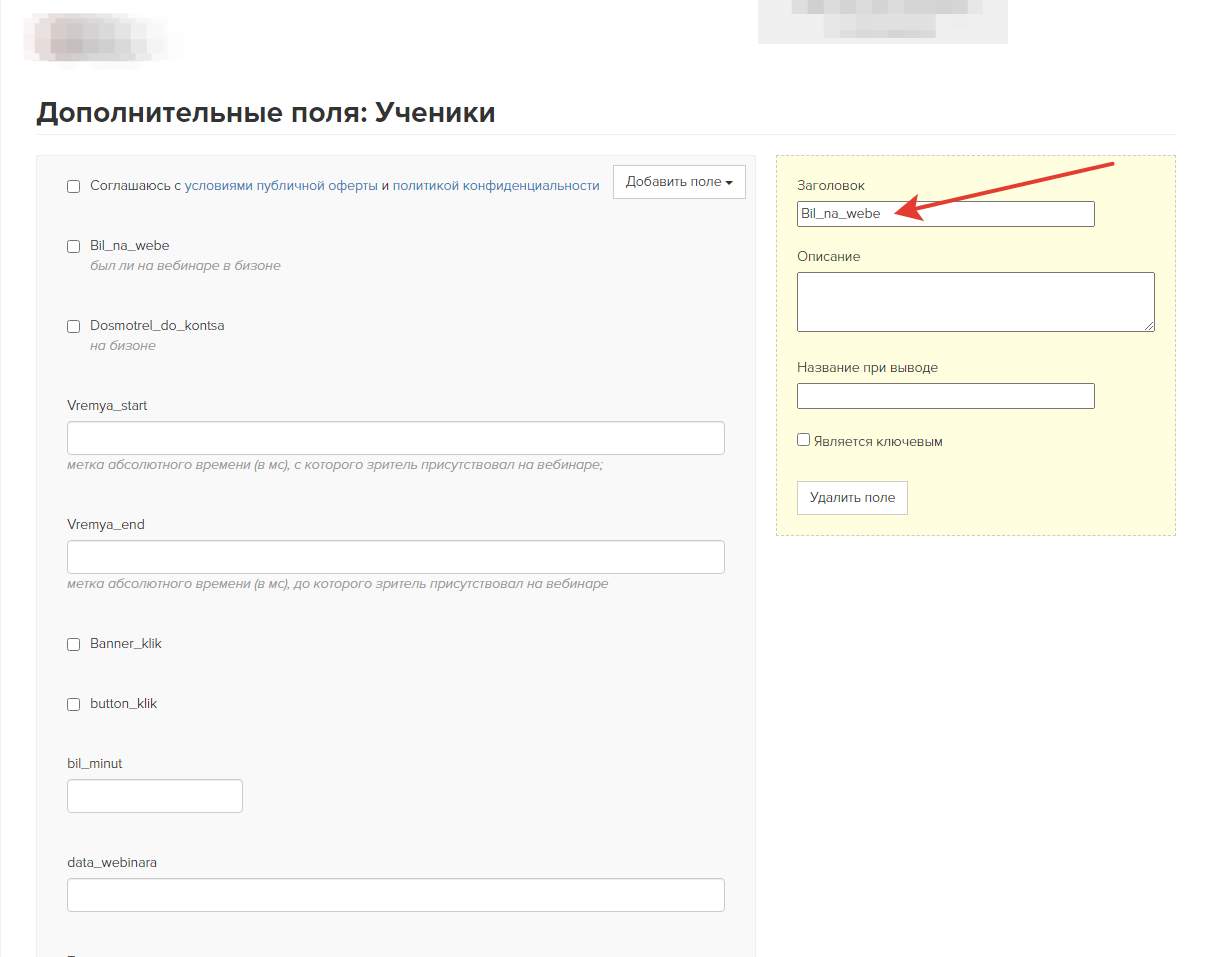This screenshot has width=1209, height=957.
Task: Toggle the Bil_na_webe checkbox
Action: (74, 246)
